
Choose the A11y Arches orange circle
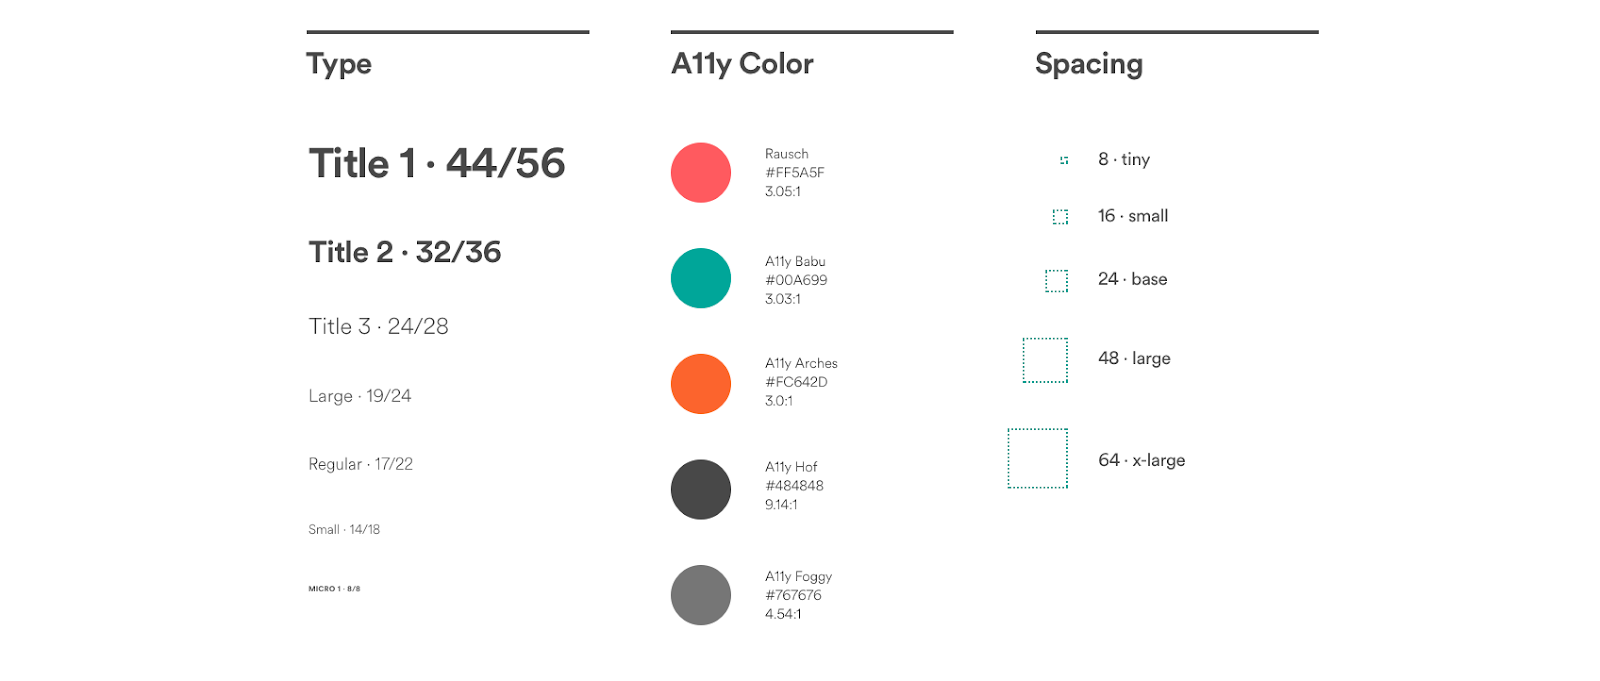(x=701, y=384)
